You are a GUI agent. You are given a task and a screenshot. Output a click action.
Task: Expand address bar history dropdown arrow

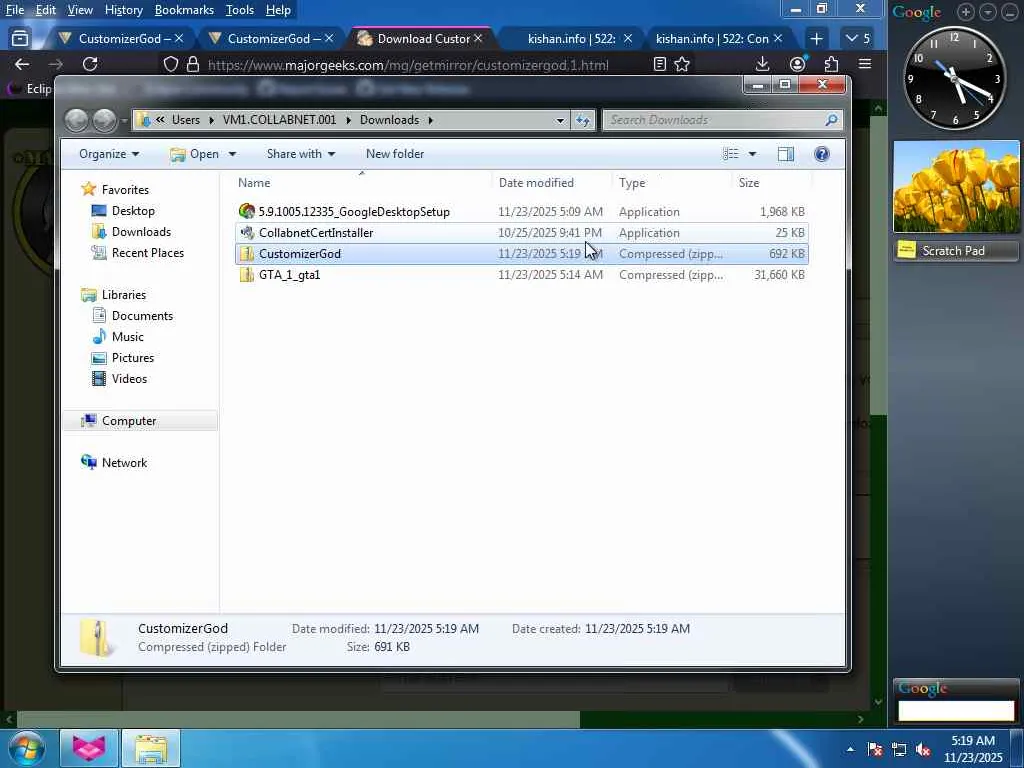[560, 120]
